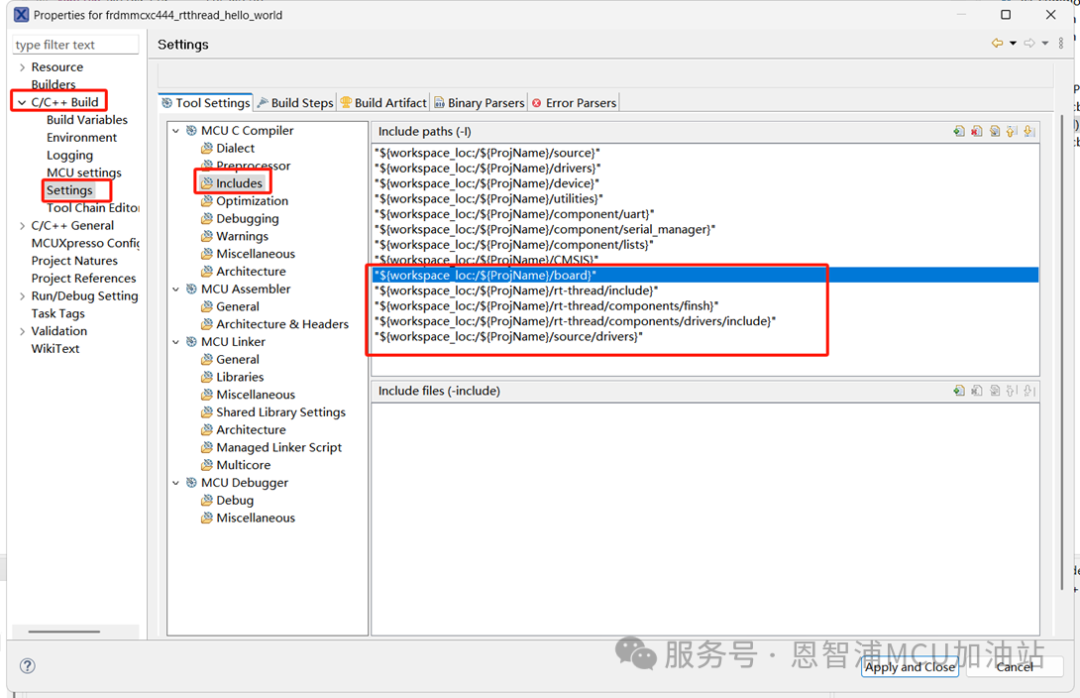Viewport: 1080px width, 698px height.
Task: Select Debug under MCU Debugger
Action: pos(235,500)
